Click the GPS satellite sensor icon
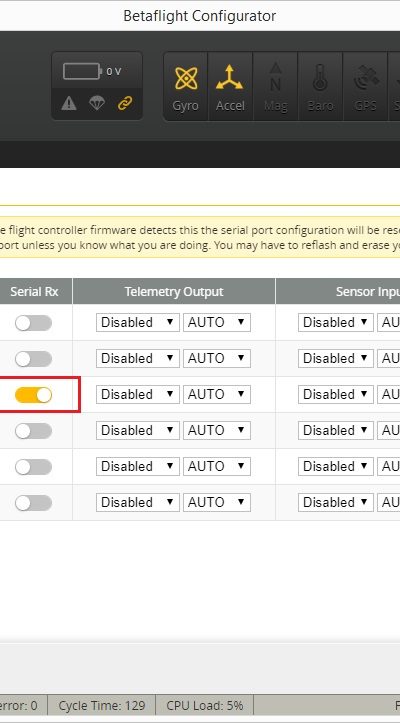The image size is (400, 723). (365, 86)
